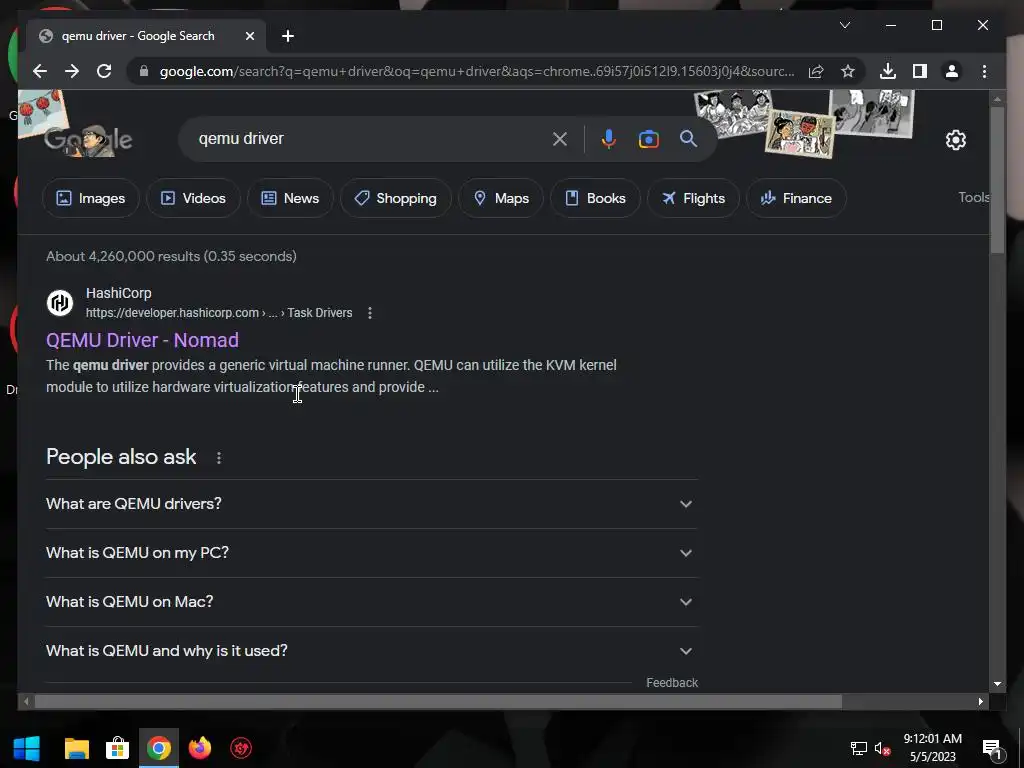Switch to Maps results
Image resolution: width=1024 pixels, height=768 pixels.
point(501,198)
